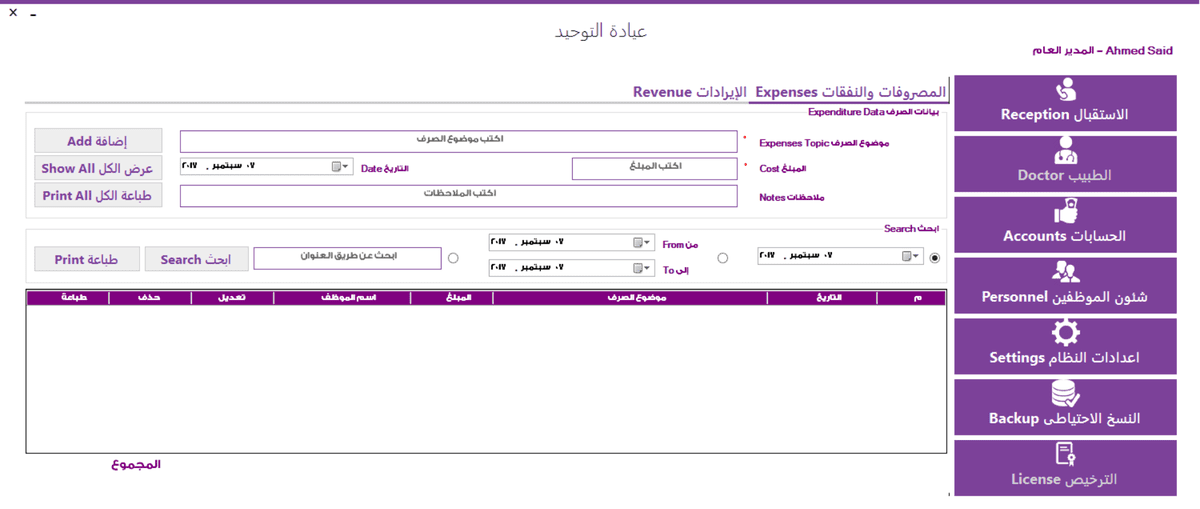Viewport: 1200px width, 509px height.
Task: Choose the search-by-title radio button
Action: tap(453, 258)
